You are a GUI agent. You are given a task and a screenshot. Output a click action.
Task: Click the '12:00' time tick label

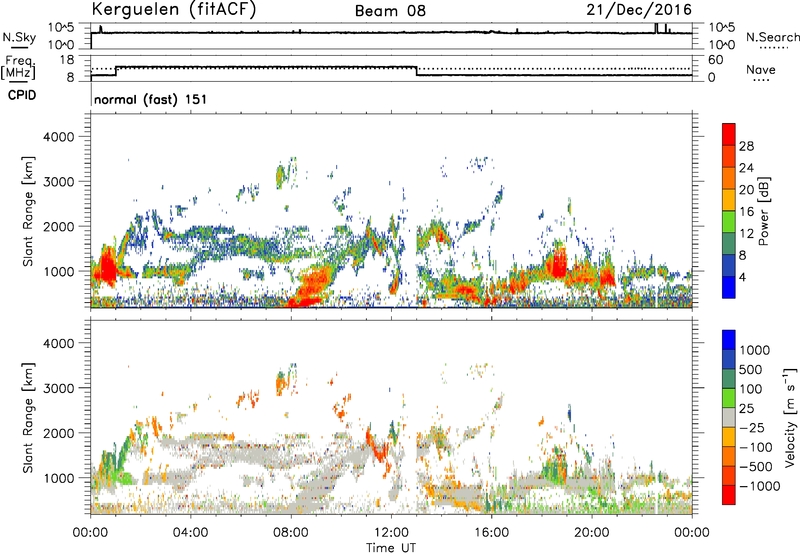(x=391, y=533)
